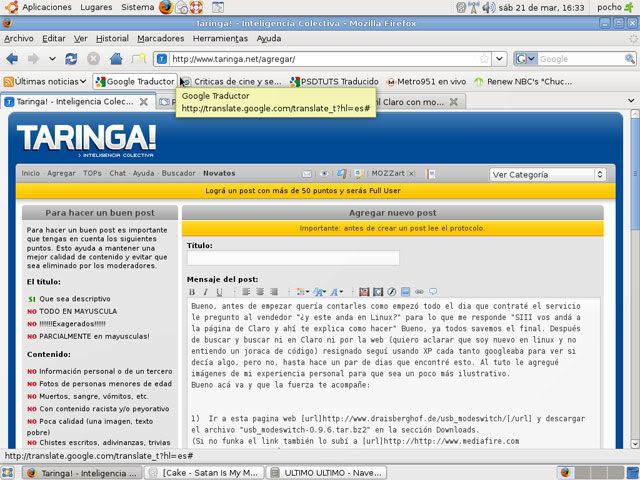The image size is (640, 480).
Task: Click the search magnifier in the Google box
Action: (630, 59)
